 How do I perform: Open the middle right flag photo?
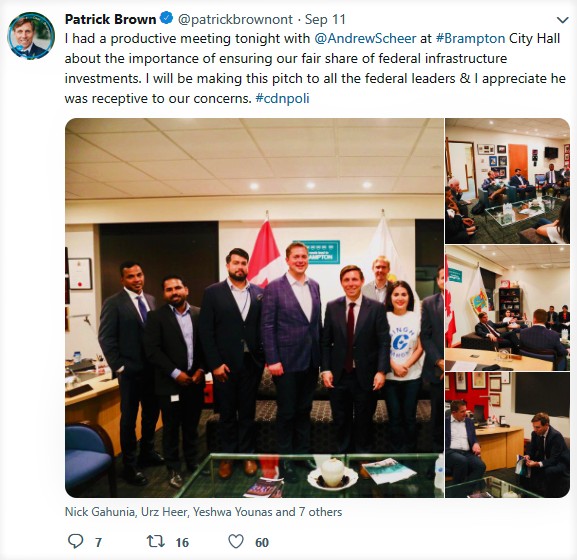coord(507,308)
